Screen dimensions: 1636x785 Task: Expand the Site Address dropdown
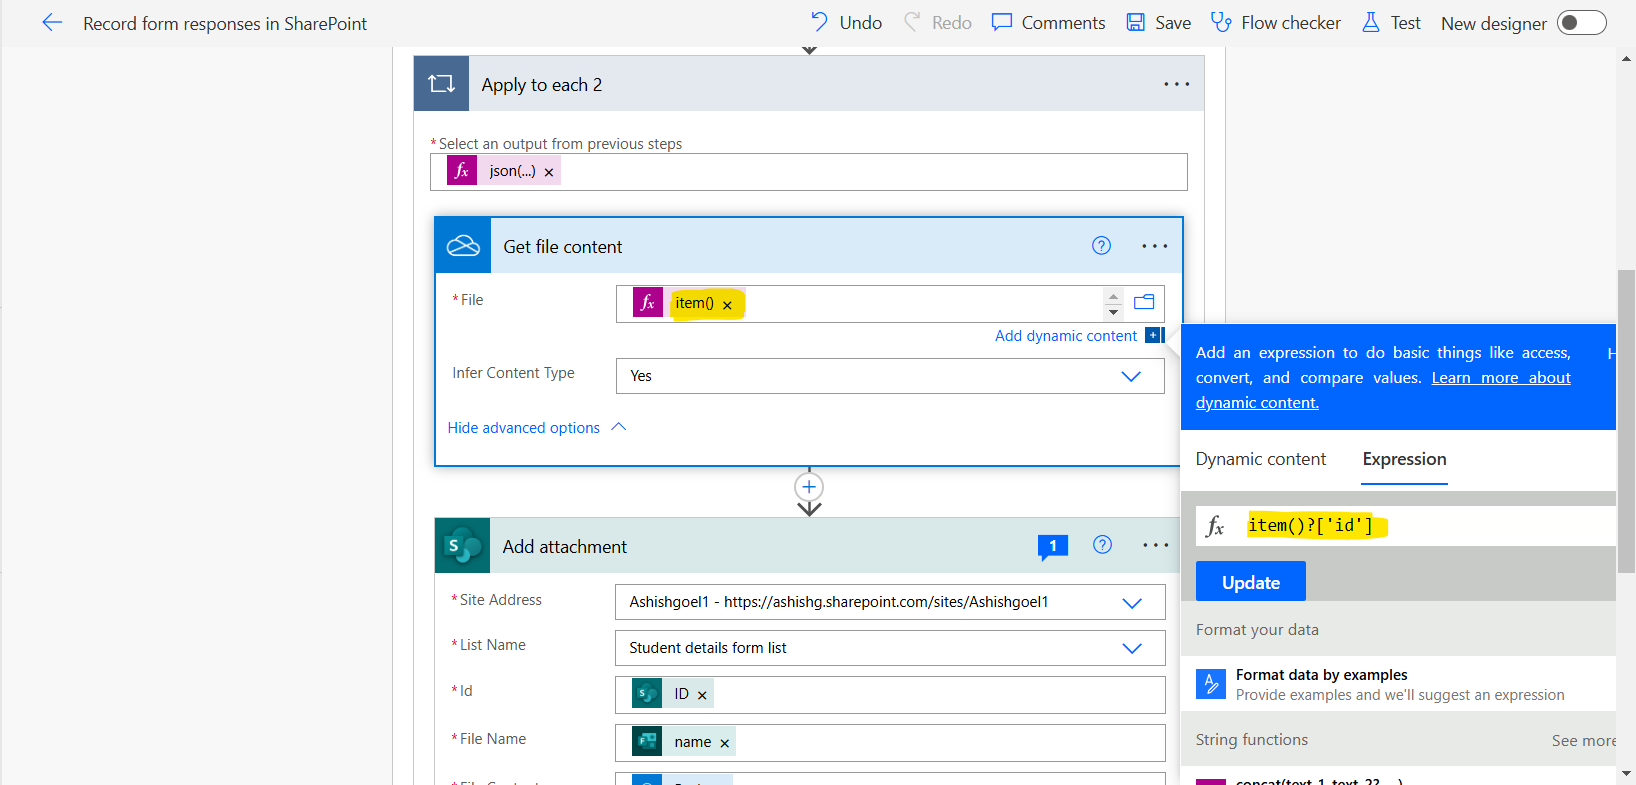(1131, 603)
